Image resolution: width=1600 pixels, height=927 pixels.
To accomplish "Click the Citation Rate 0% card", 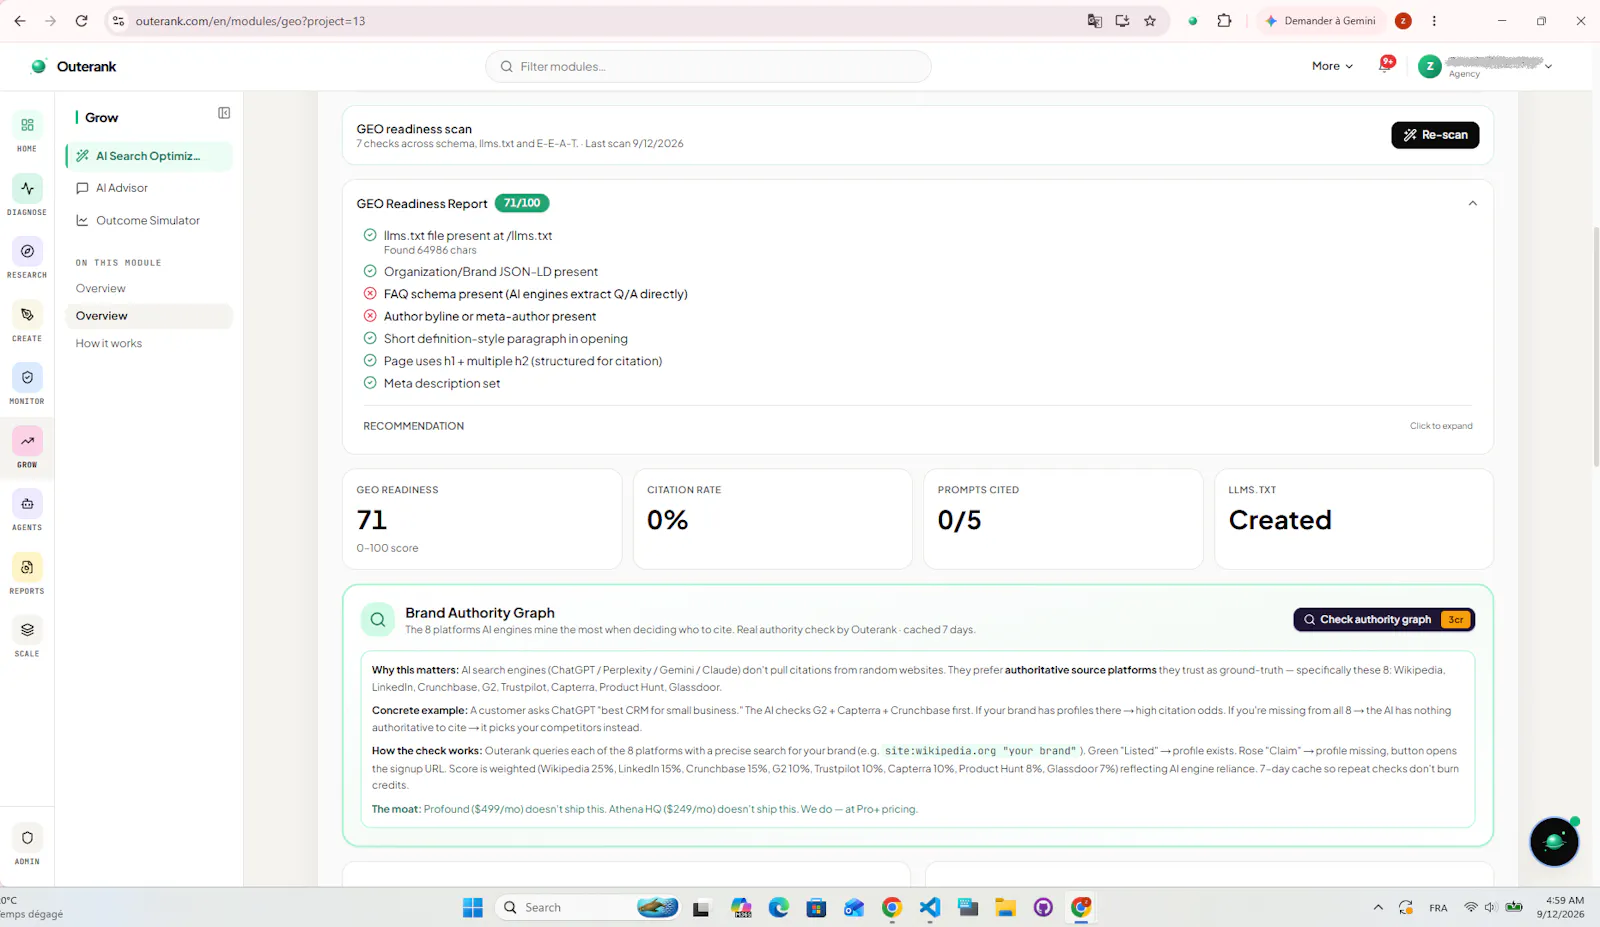I will point(772,519).
